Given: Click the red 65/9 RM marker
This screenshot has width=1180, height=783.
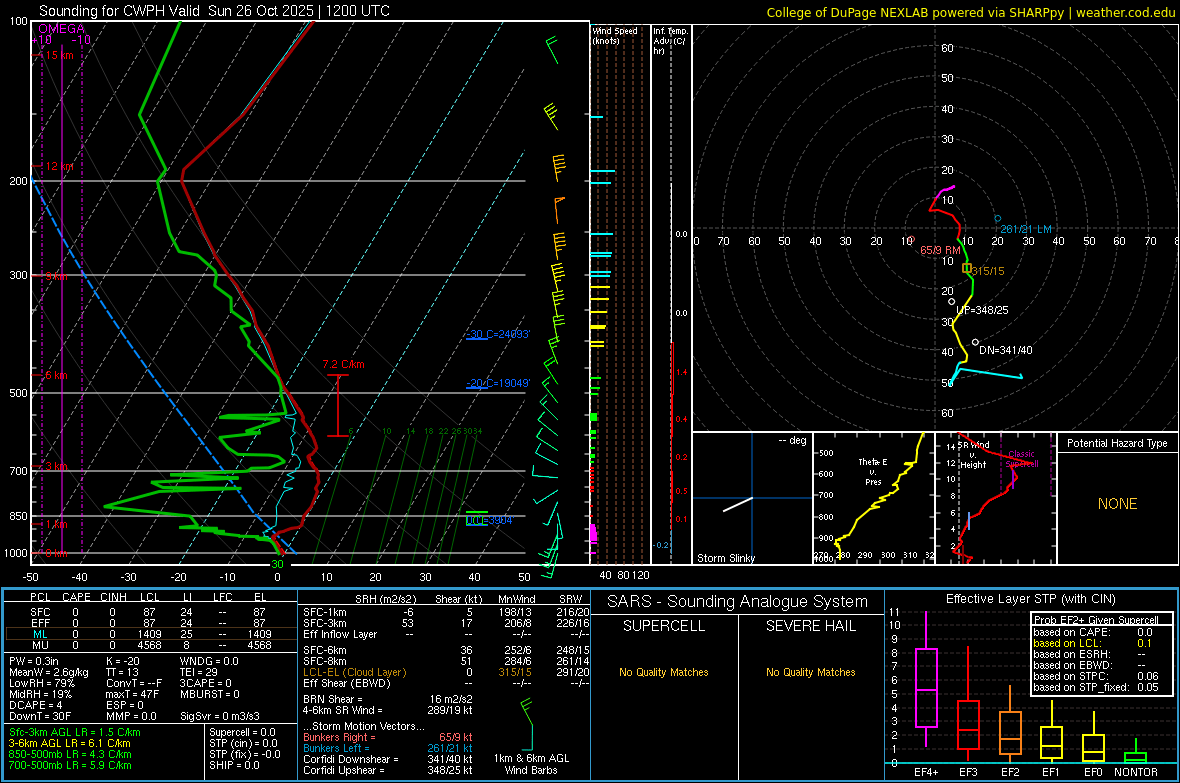Looking at the screenshot, I should point(912,240).
